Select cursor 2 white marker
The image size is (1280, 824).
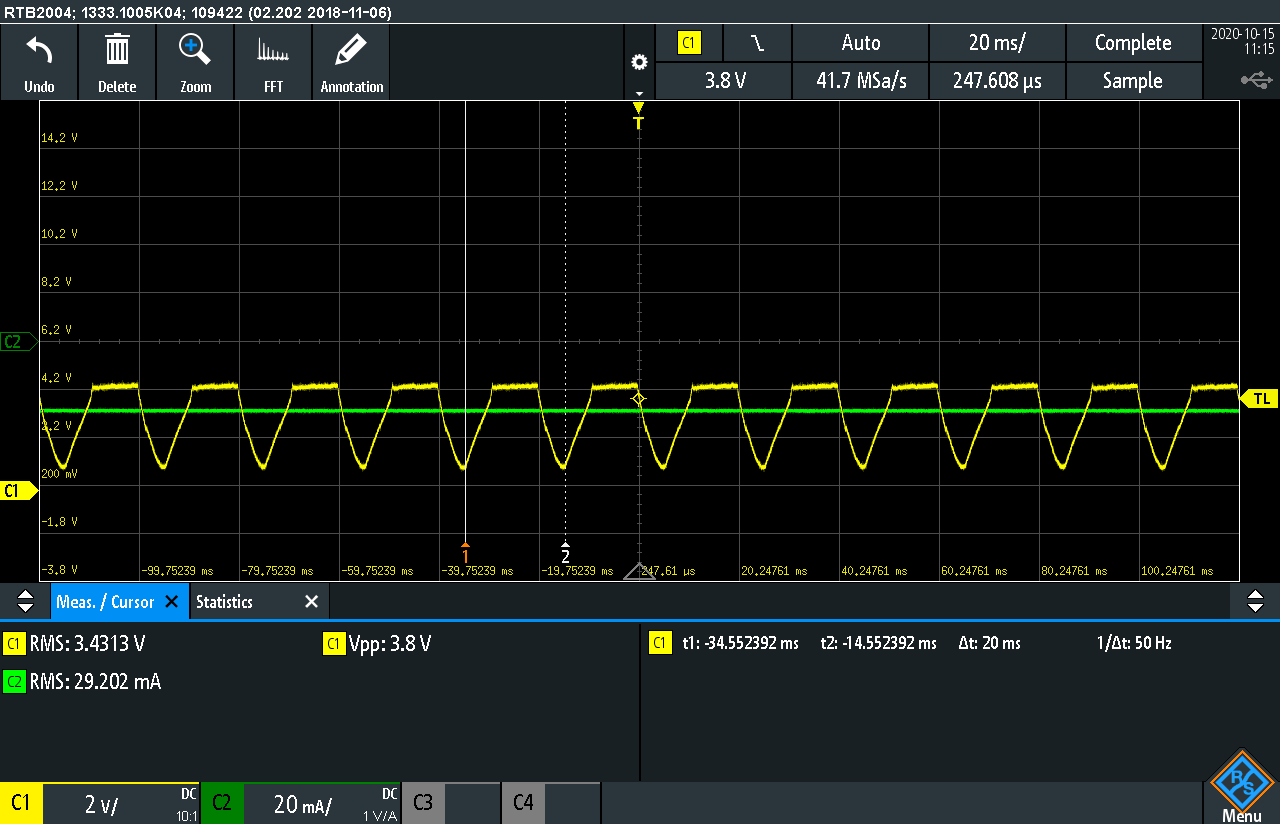point(565,553)
